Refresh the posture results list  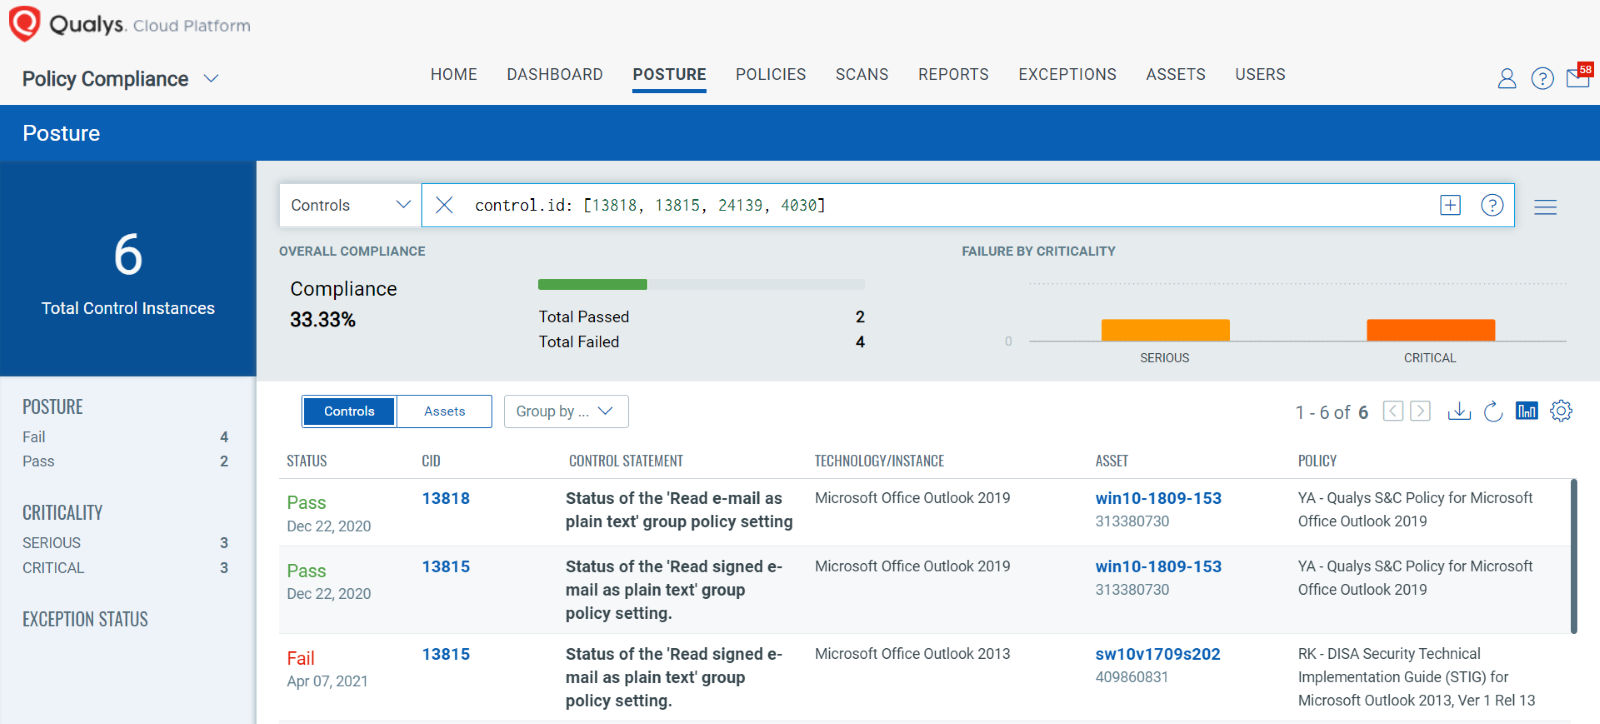(1493, 411)
